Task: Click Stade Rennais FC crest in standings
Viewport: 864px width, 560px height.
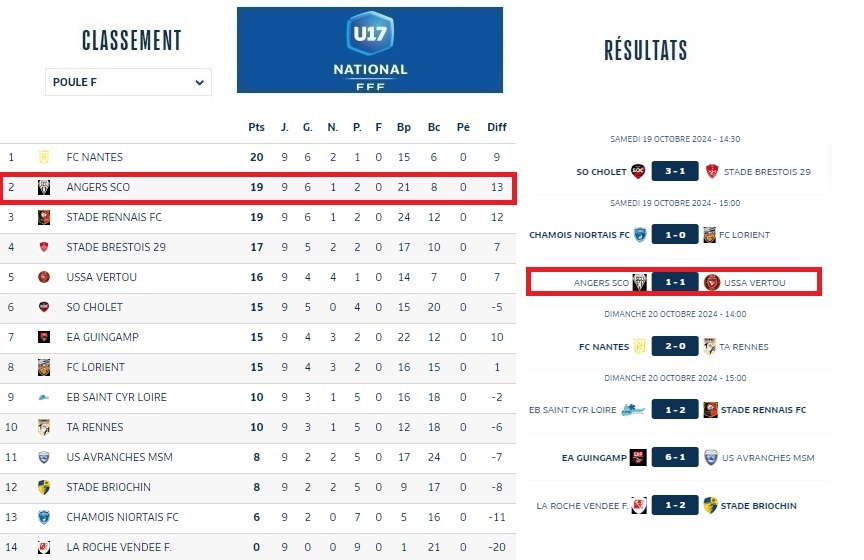Action: pyautogui.click(x=44, y=217)
